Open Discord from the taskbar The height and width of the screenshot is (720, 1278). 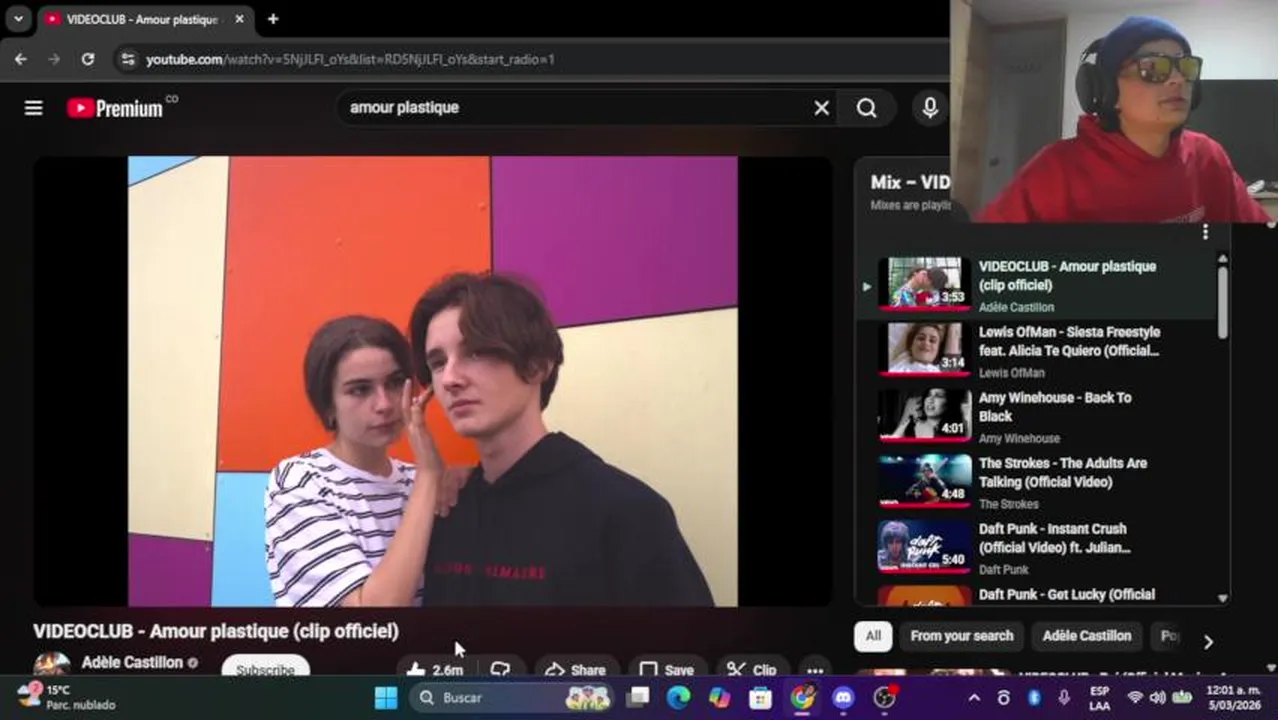click(x=843, y=698)
